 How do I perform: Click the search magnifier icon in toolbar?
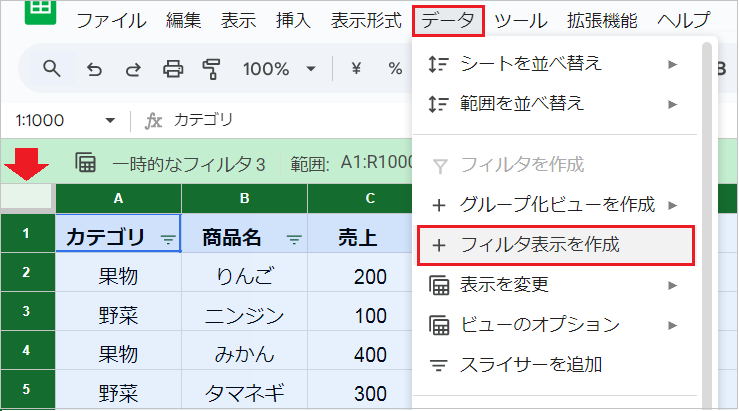click(x=51, y=69)
